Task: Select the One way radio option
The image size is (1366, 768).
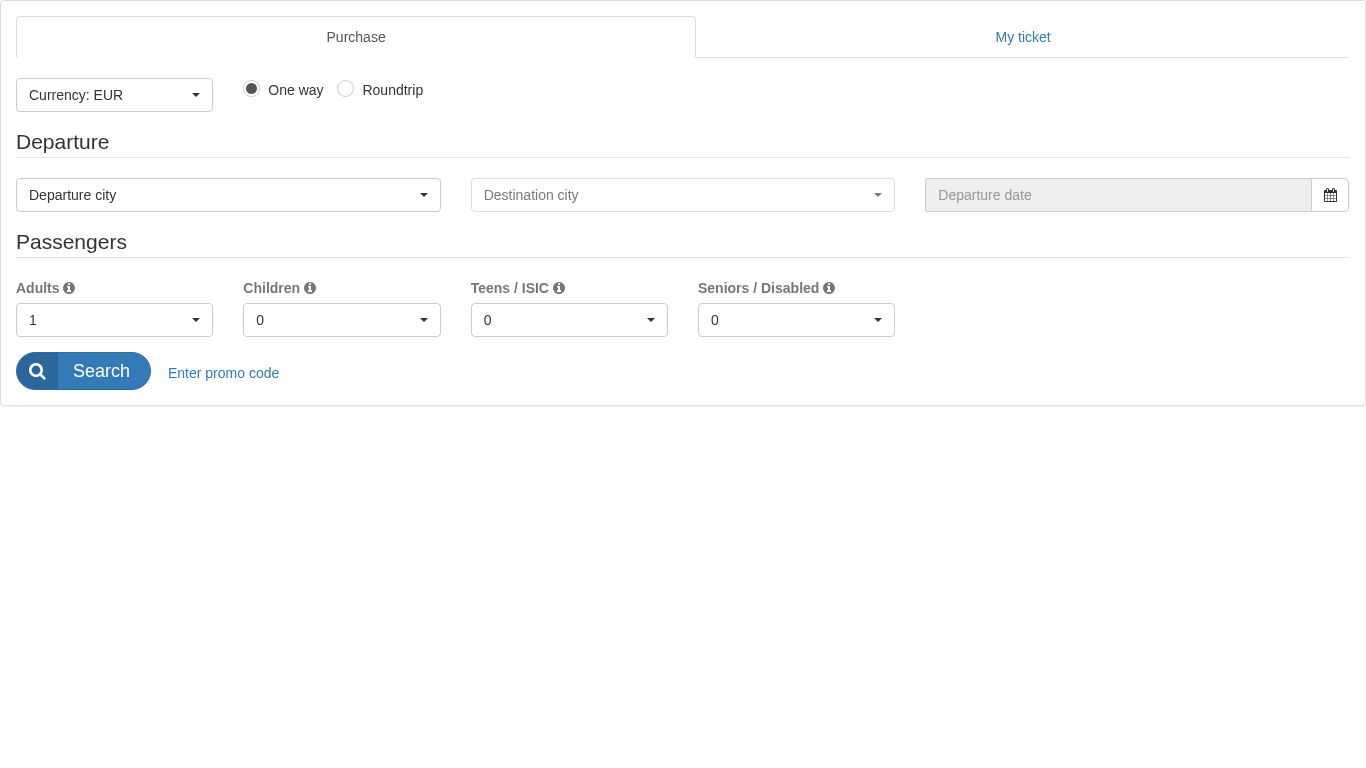Action: 252,89
